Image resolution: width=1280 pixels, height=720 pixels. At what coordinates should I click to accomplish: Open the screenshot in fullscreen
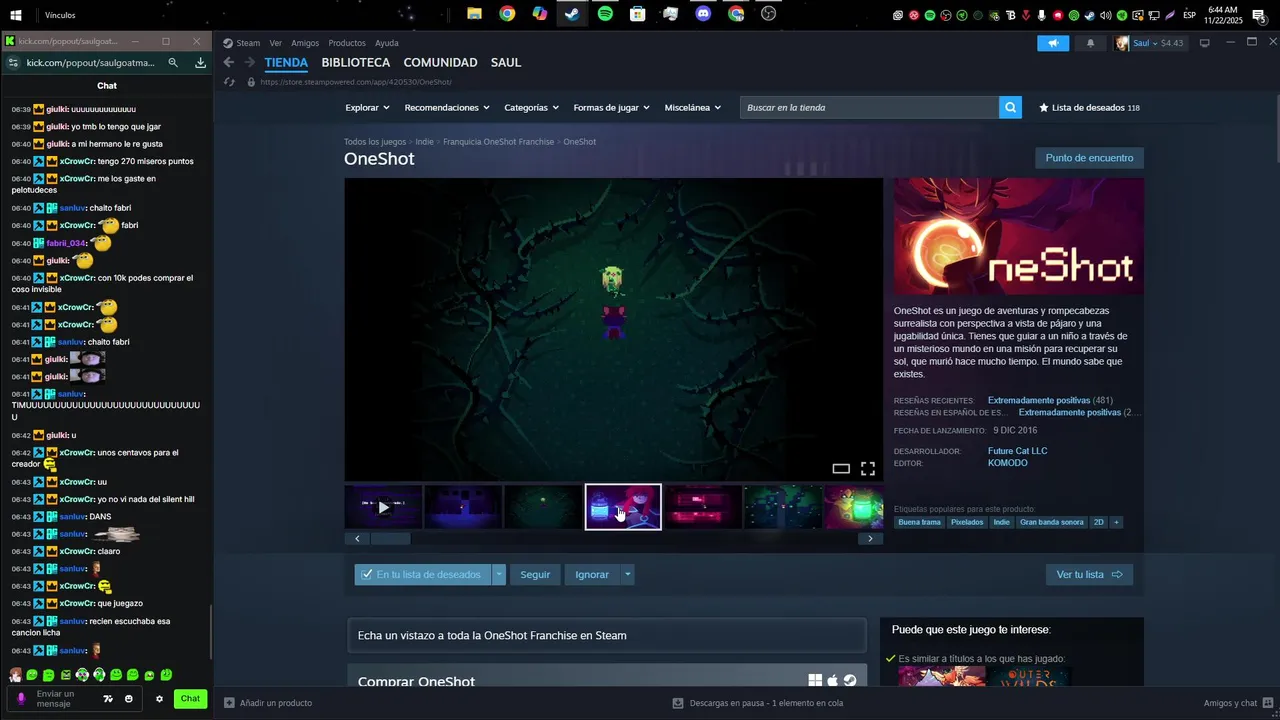[868, 468]
